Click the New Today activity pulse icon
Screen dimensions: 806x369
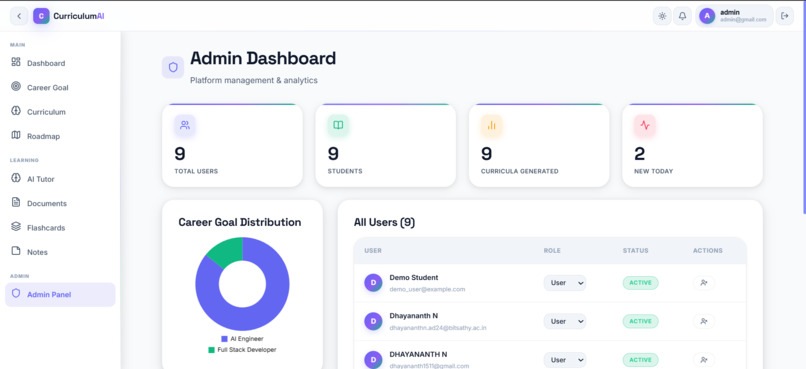(645, 125)
